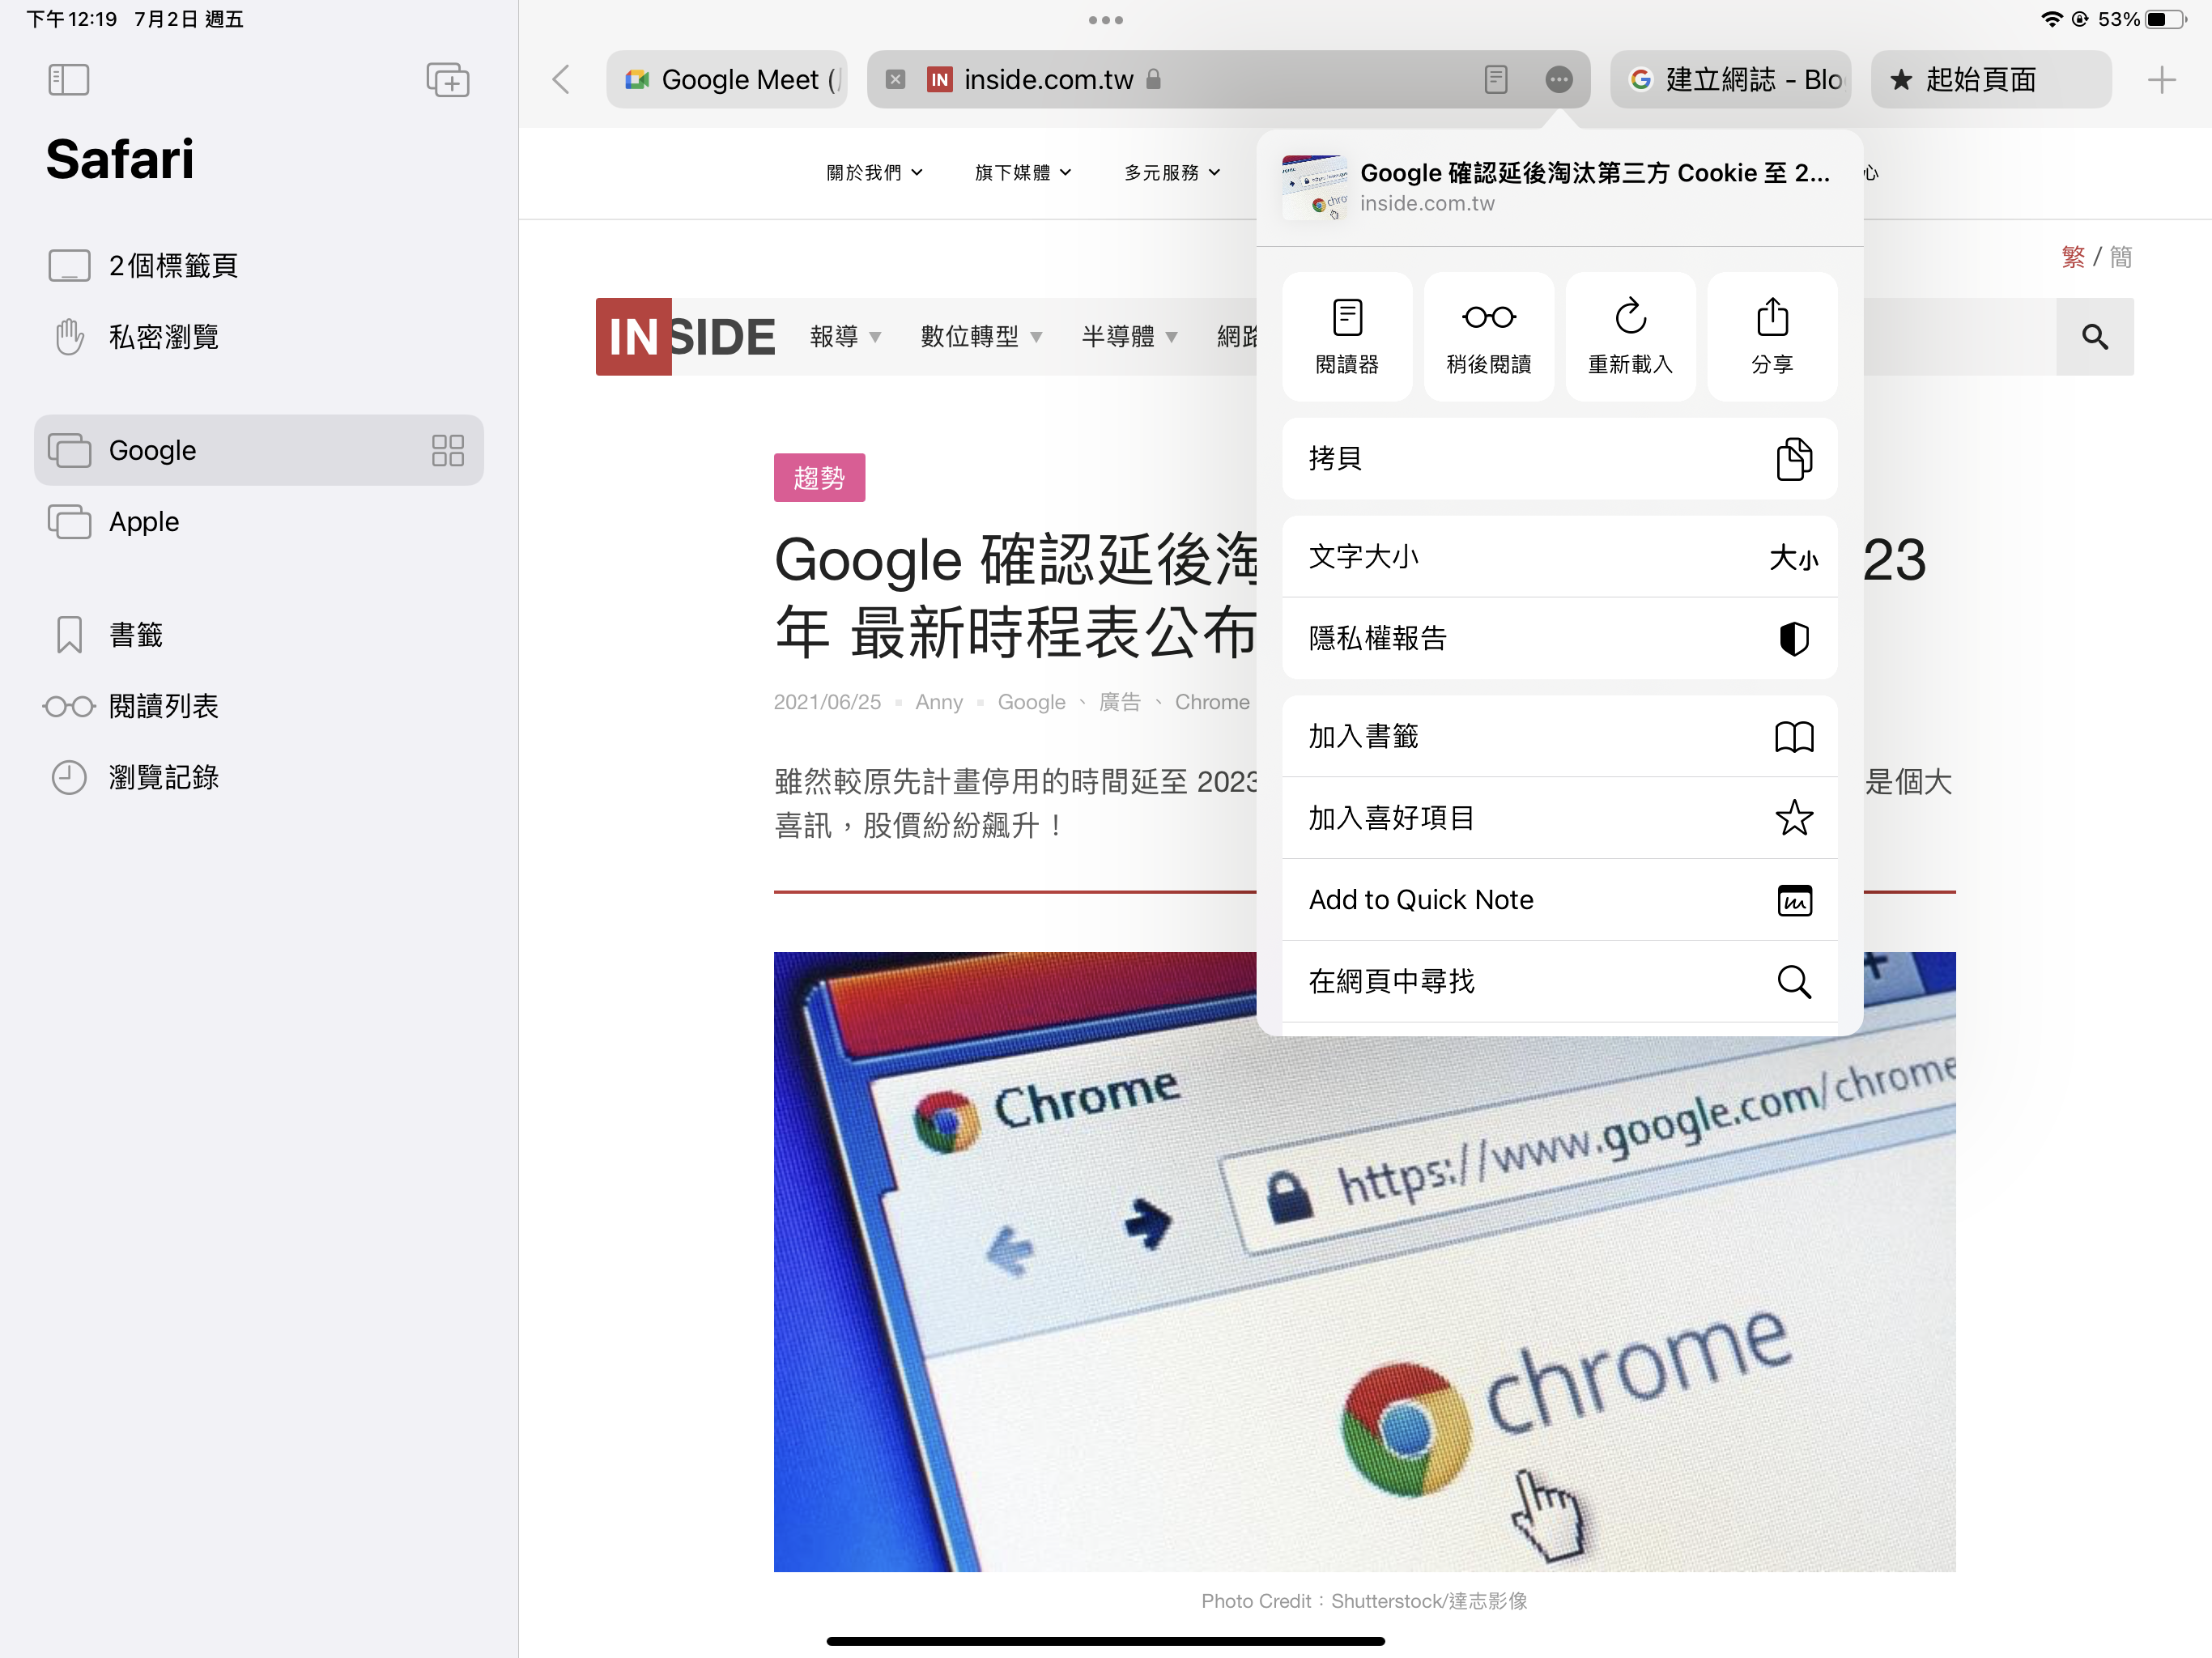Image resolution: width=2212 pixels, height=1658 pixels.
Task: Open 文字大小 text size option
Action: click(x=1560, y=557)
